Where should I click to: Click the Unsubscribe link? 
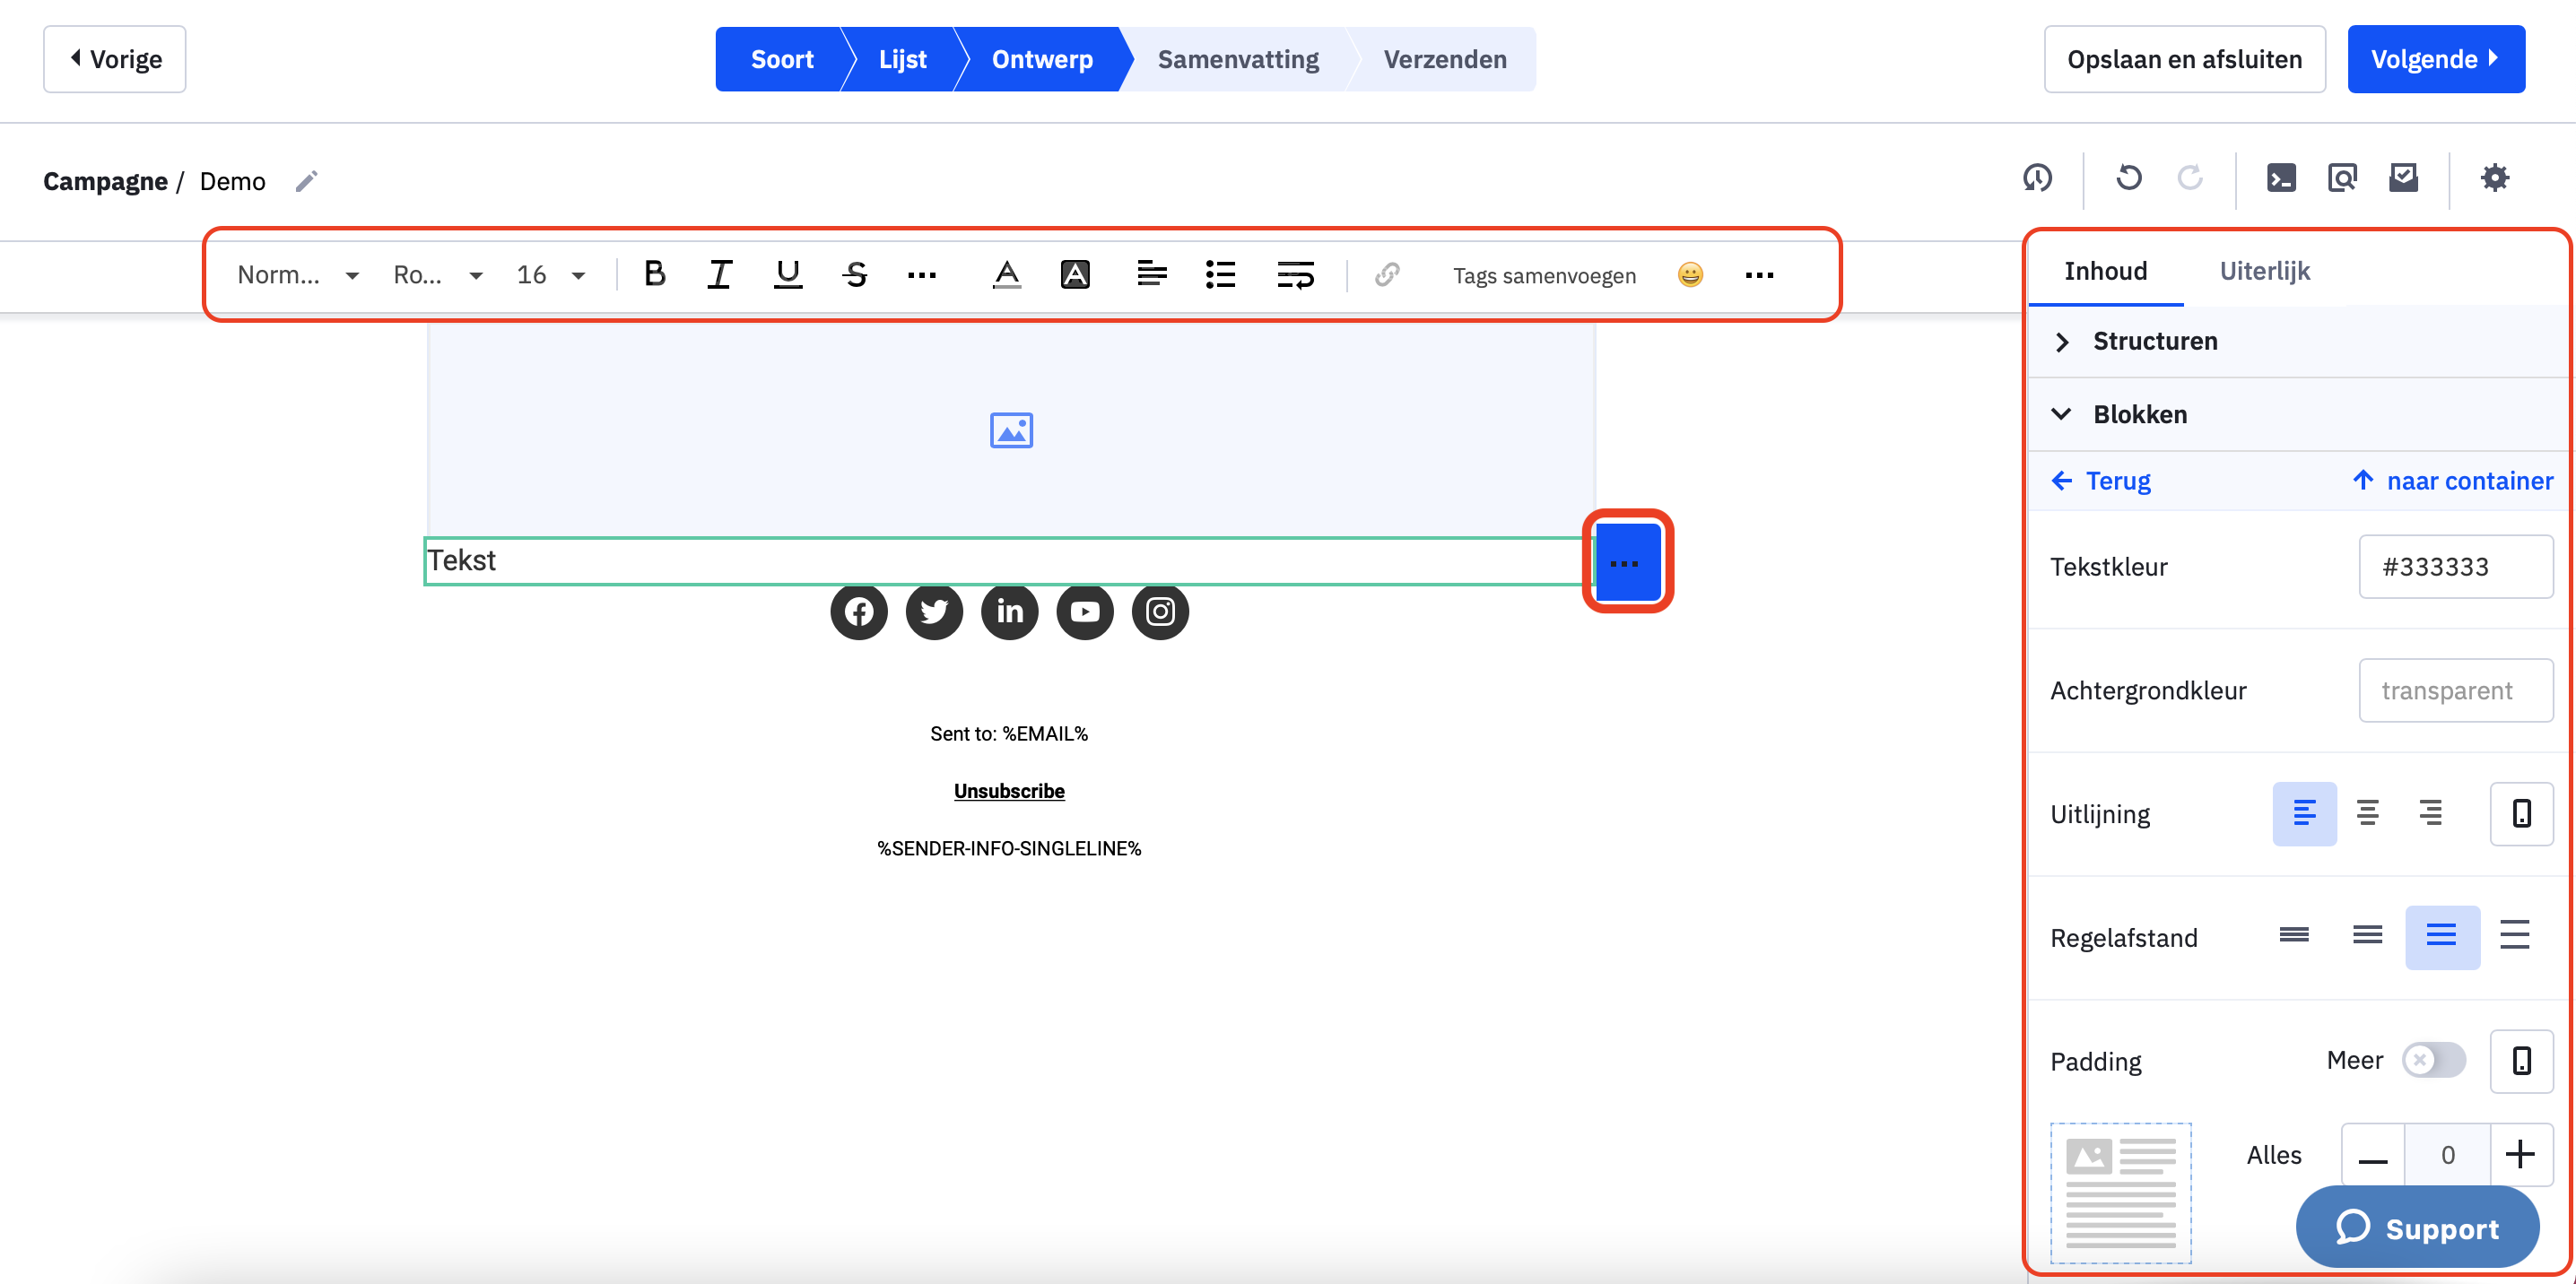coord(1008,791)
